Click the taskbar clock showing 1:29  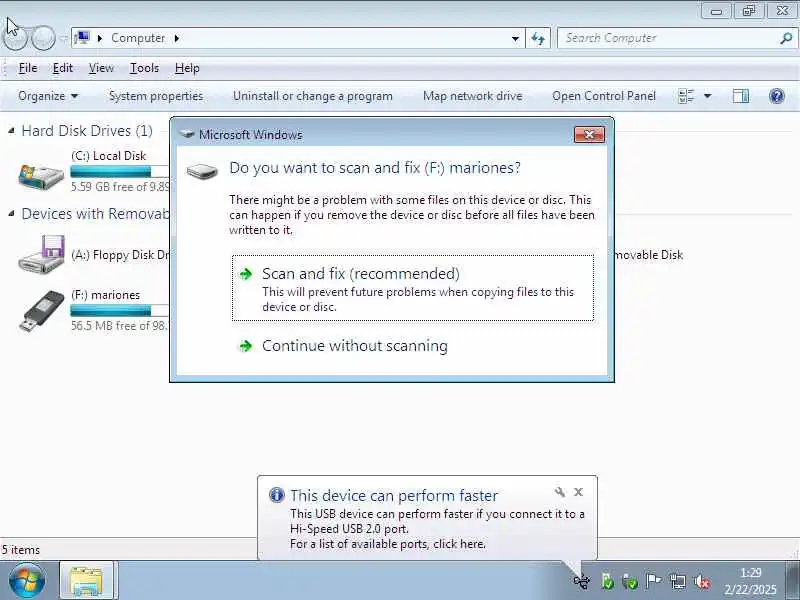tap(751, 572)
